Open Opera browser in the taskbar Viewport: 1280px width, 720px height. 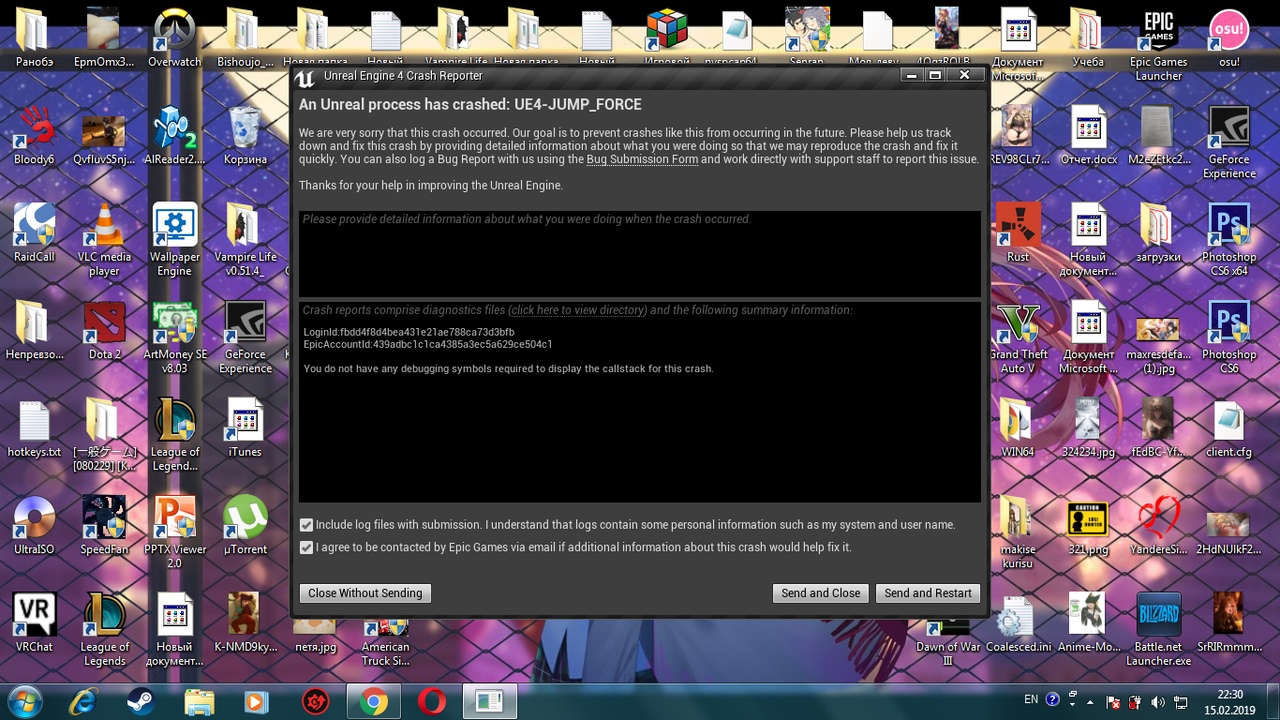pos(432,702)
